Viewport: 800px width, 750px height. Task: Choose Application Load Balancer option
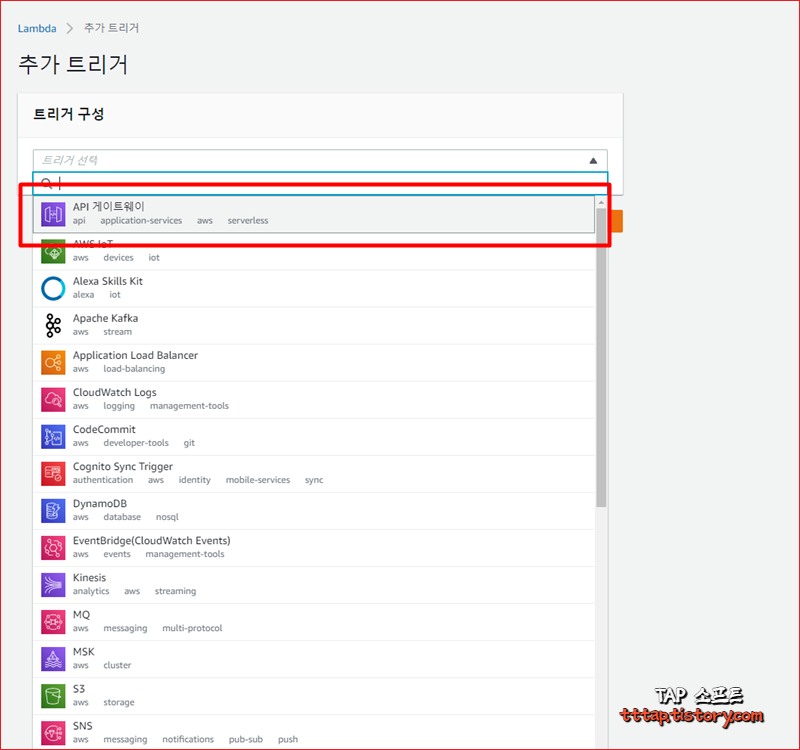[314, 363]
